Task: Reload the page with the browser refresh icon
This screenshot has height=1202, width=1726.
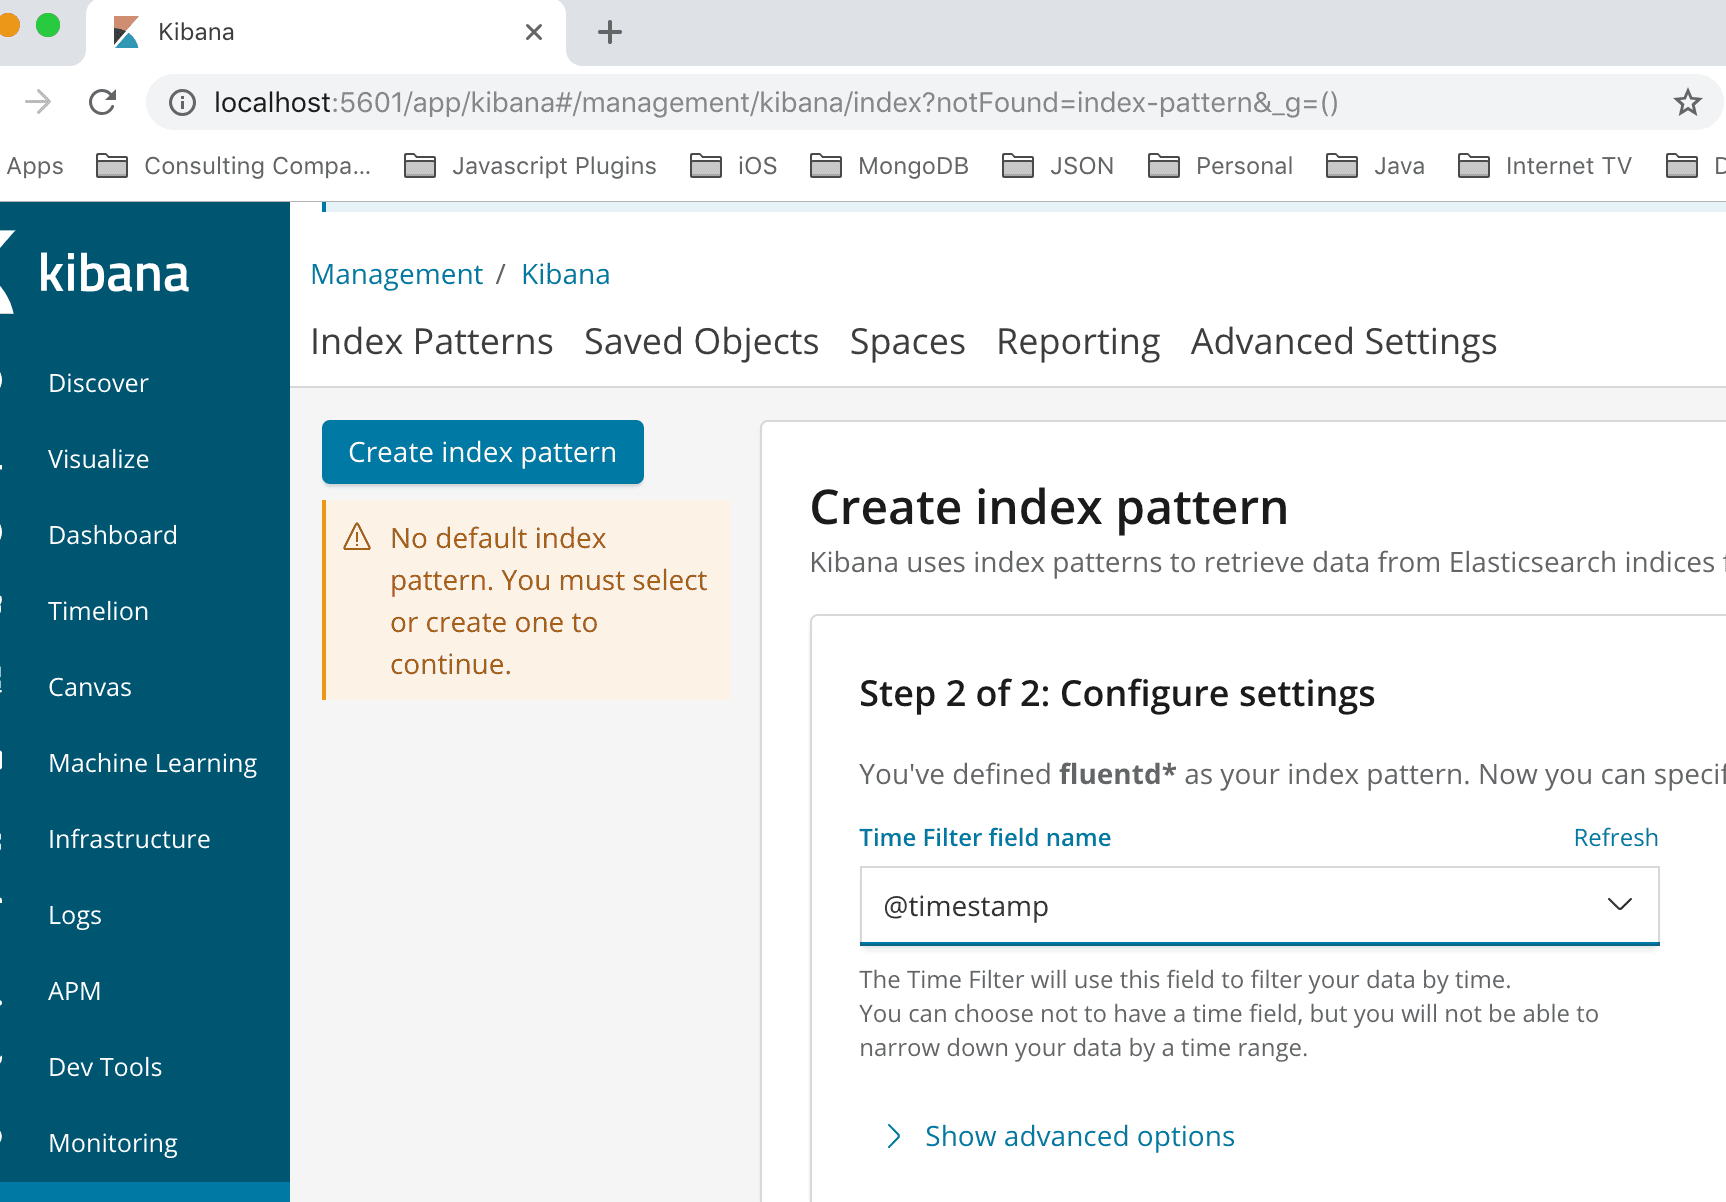Action: coord(103,102)
